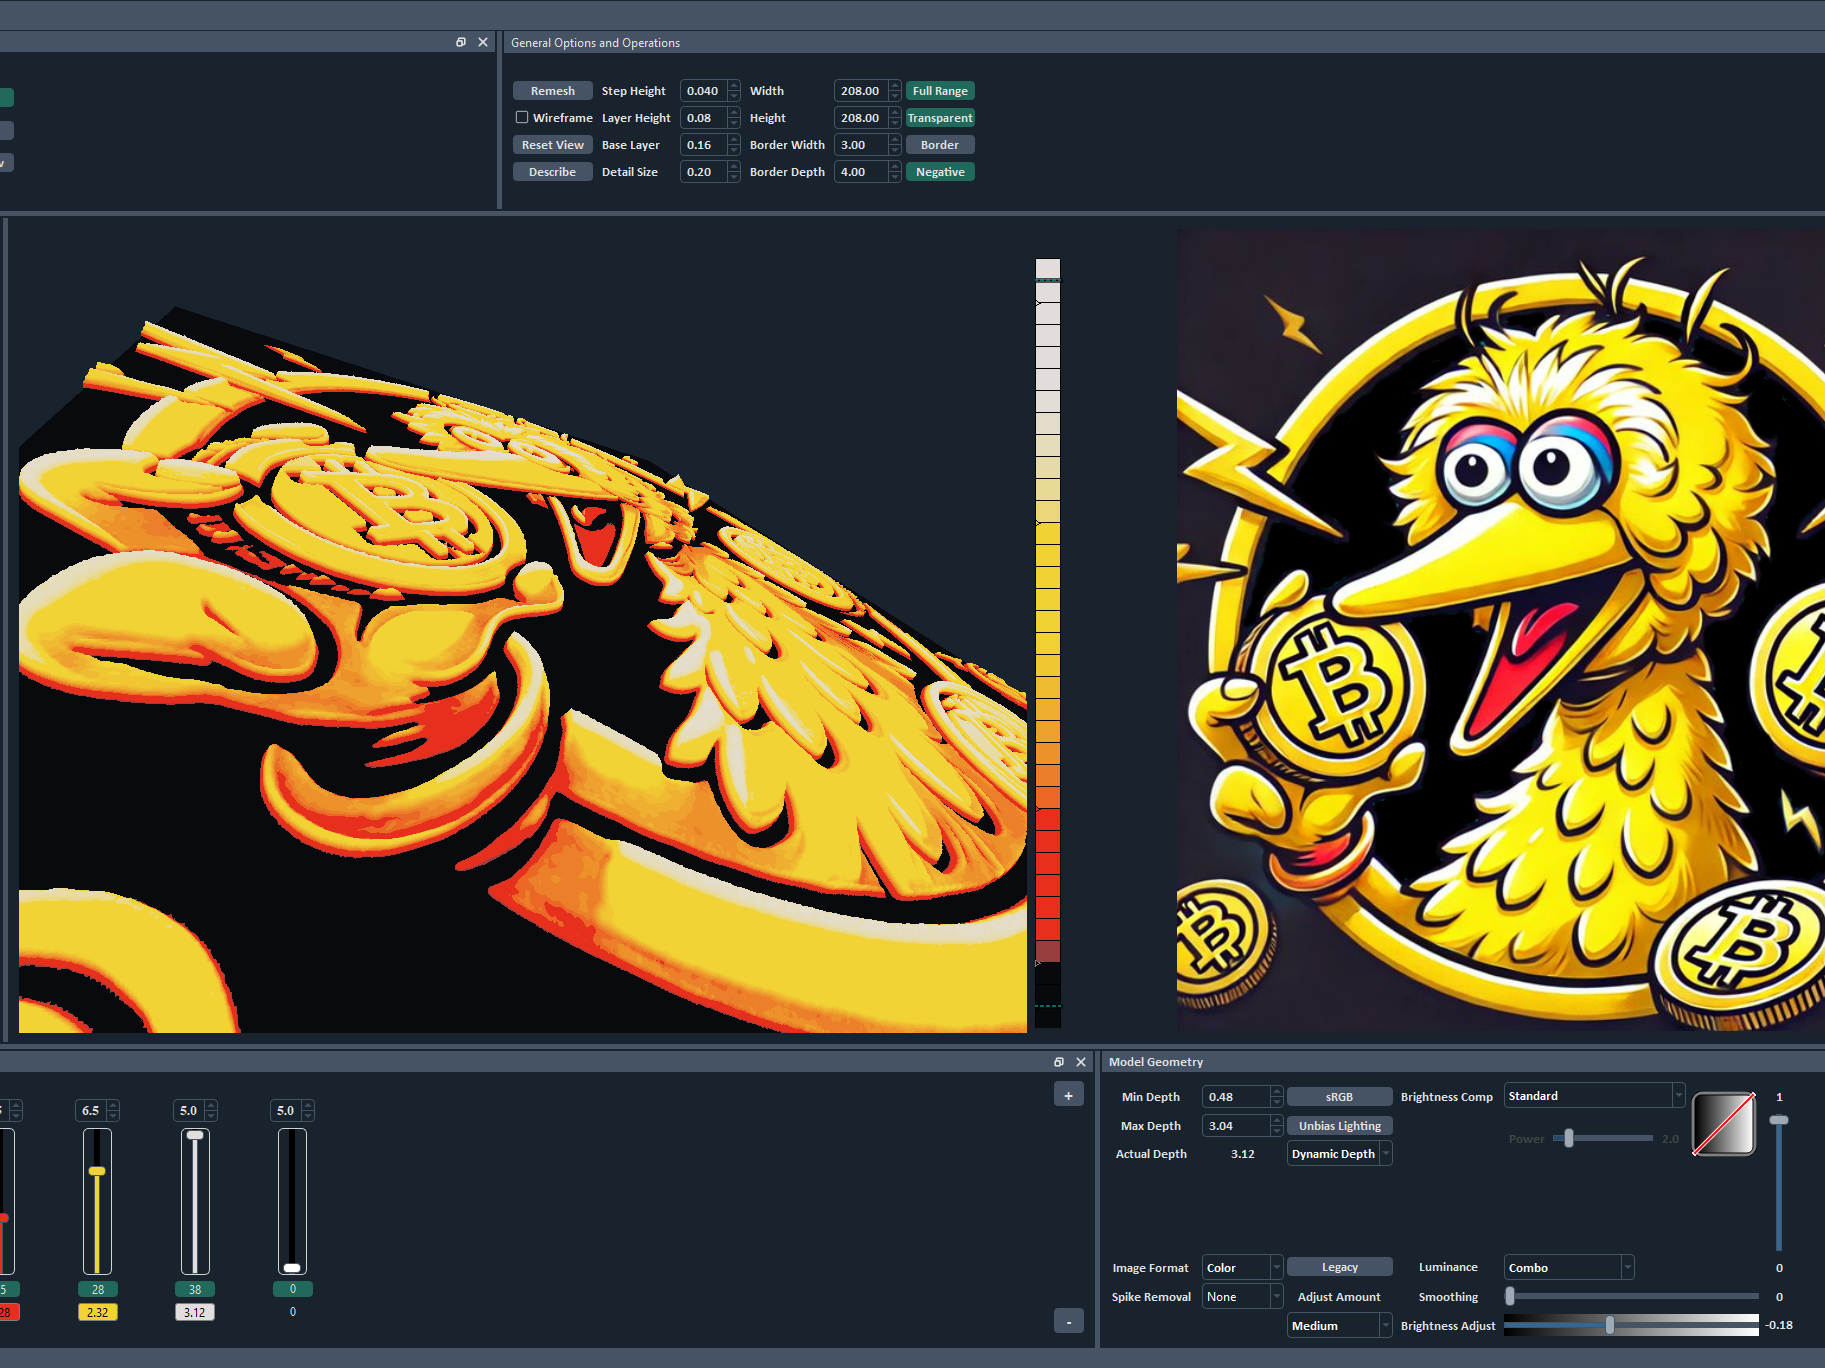This screenshot has width=1825, height=1368.
Task: Click the Power slider handle
Action: pyautogui.click(x=1569, y=1138)
